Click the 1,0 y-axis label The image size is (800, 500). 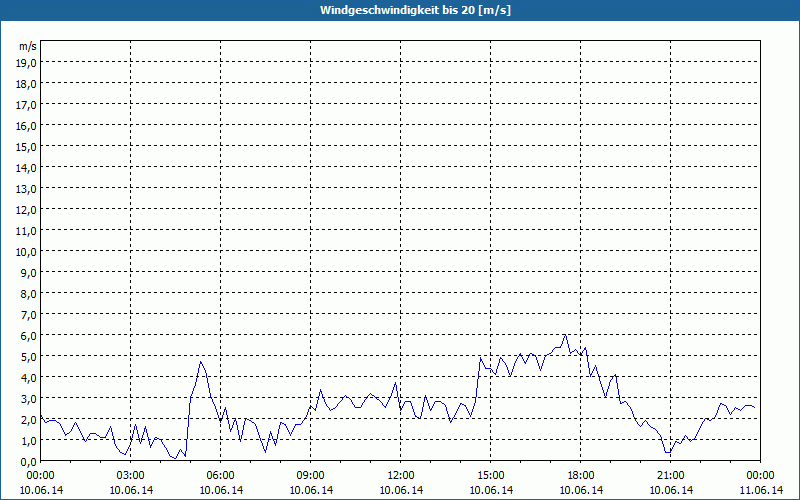(x=30, y=441)
